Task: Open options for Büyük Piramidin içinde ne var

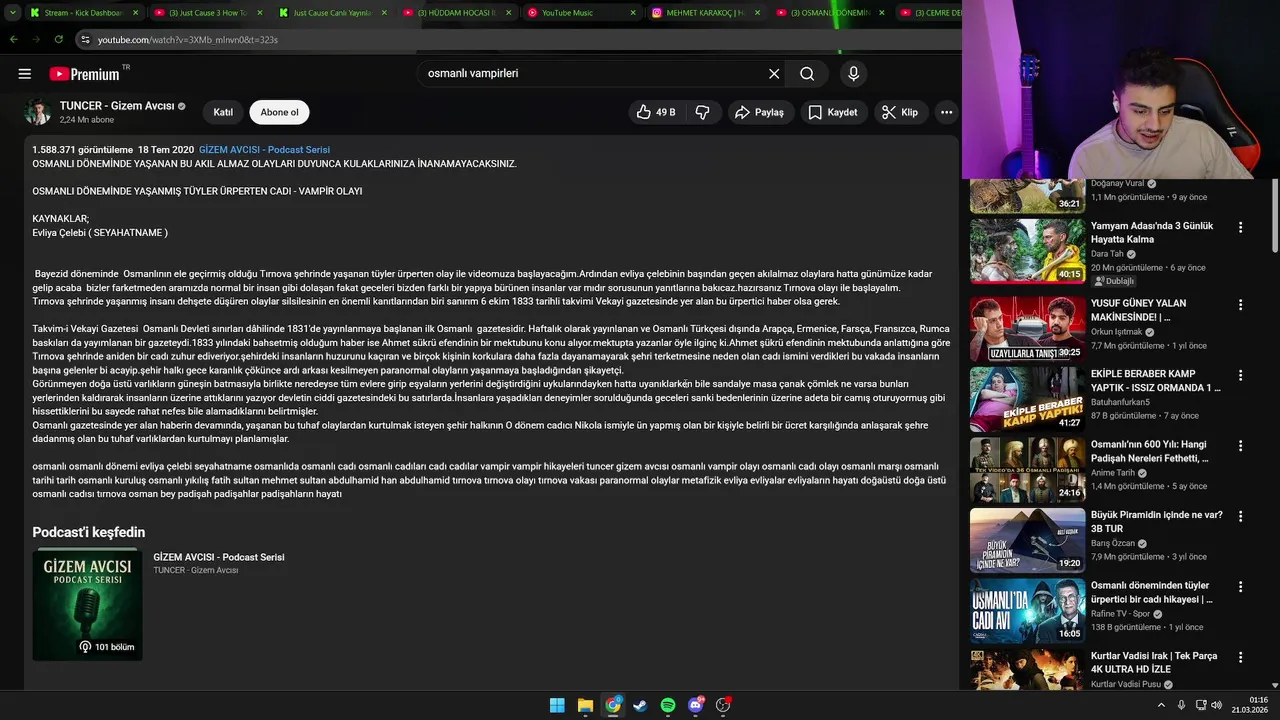Action: coord(1241,517)
